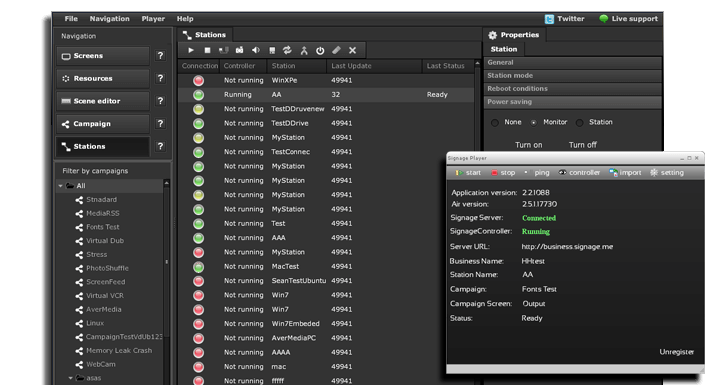Click the Win7Embeded station name
This screenshot has width=711, height=385.
[x=295, y=324]
